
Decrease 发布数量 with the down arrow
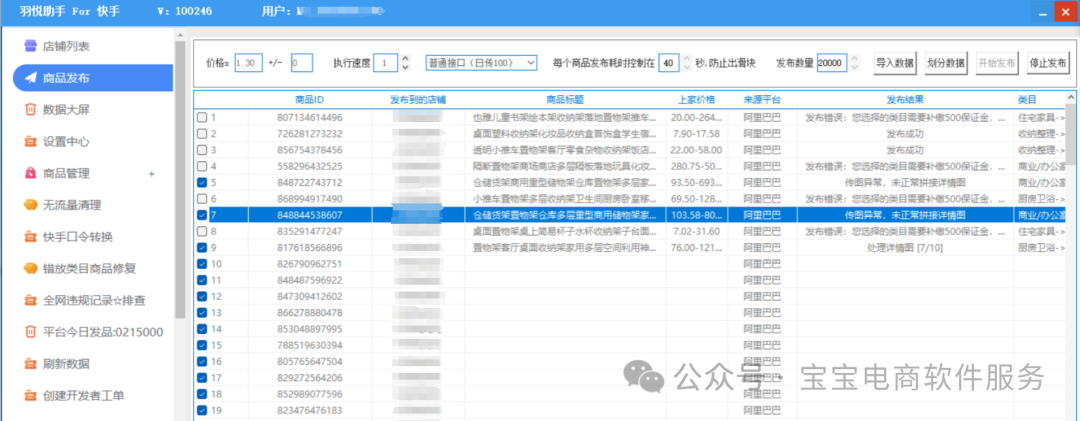coord(855,67)
